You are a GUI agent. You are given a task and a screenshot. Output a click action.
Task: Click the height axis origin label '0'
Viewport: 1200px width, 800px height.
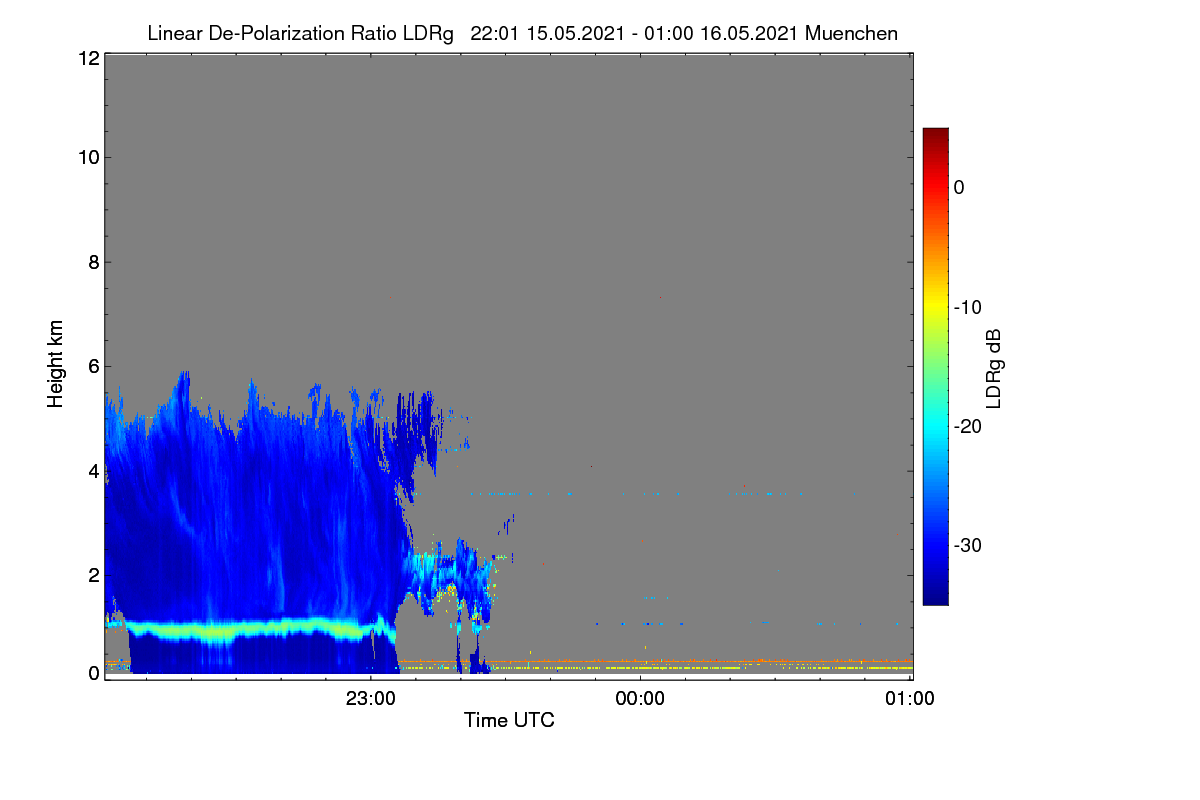click(93, 673)
